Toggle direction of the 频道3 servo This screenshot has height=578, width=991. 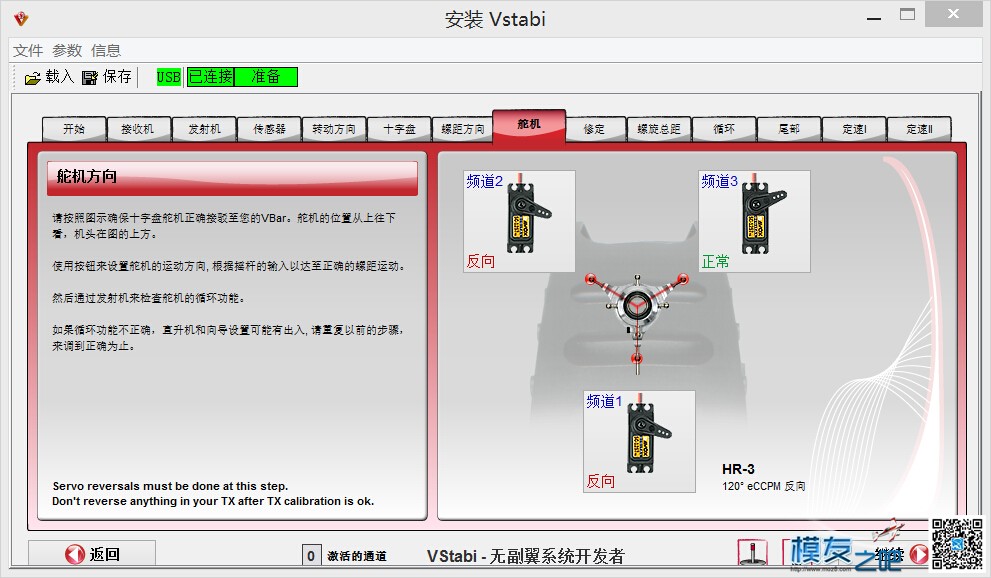point(754,221)
